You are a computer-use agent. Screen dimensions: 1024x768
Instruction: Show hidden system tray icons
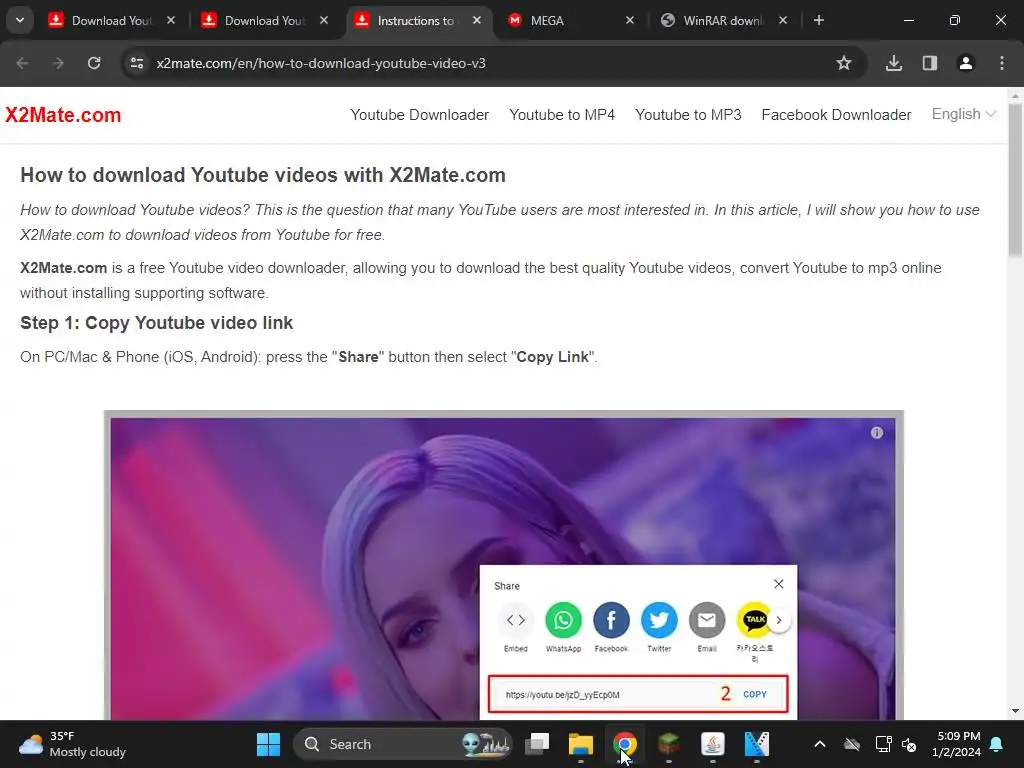[x=820, y=744]
